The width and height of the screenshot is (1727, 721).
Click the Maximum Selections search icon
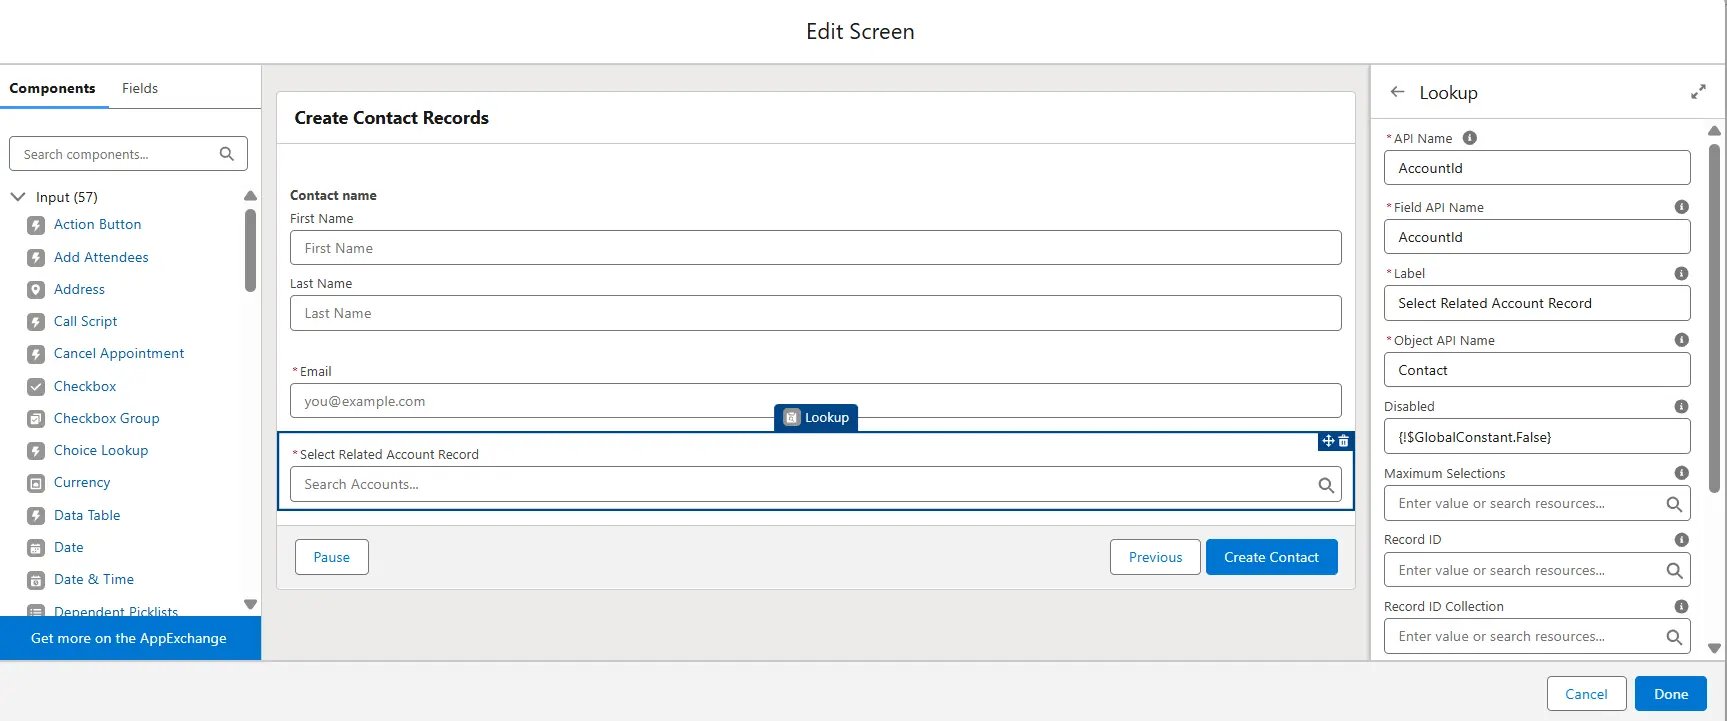[x=1674, y=504]
